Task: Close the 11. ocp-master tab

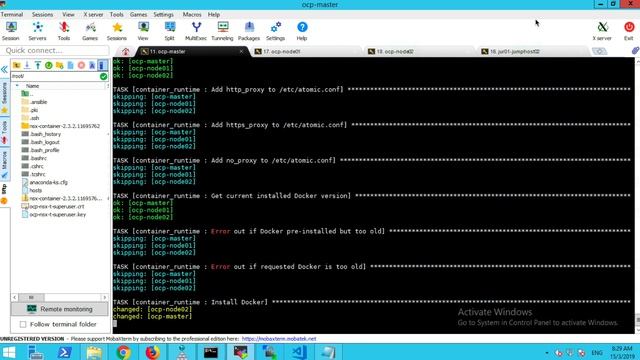Action: [x=241, y=51]
